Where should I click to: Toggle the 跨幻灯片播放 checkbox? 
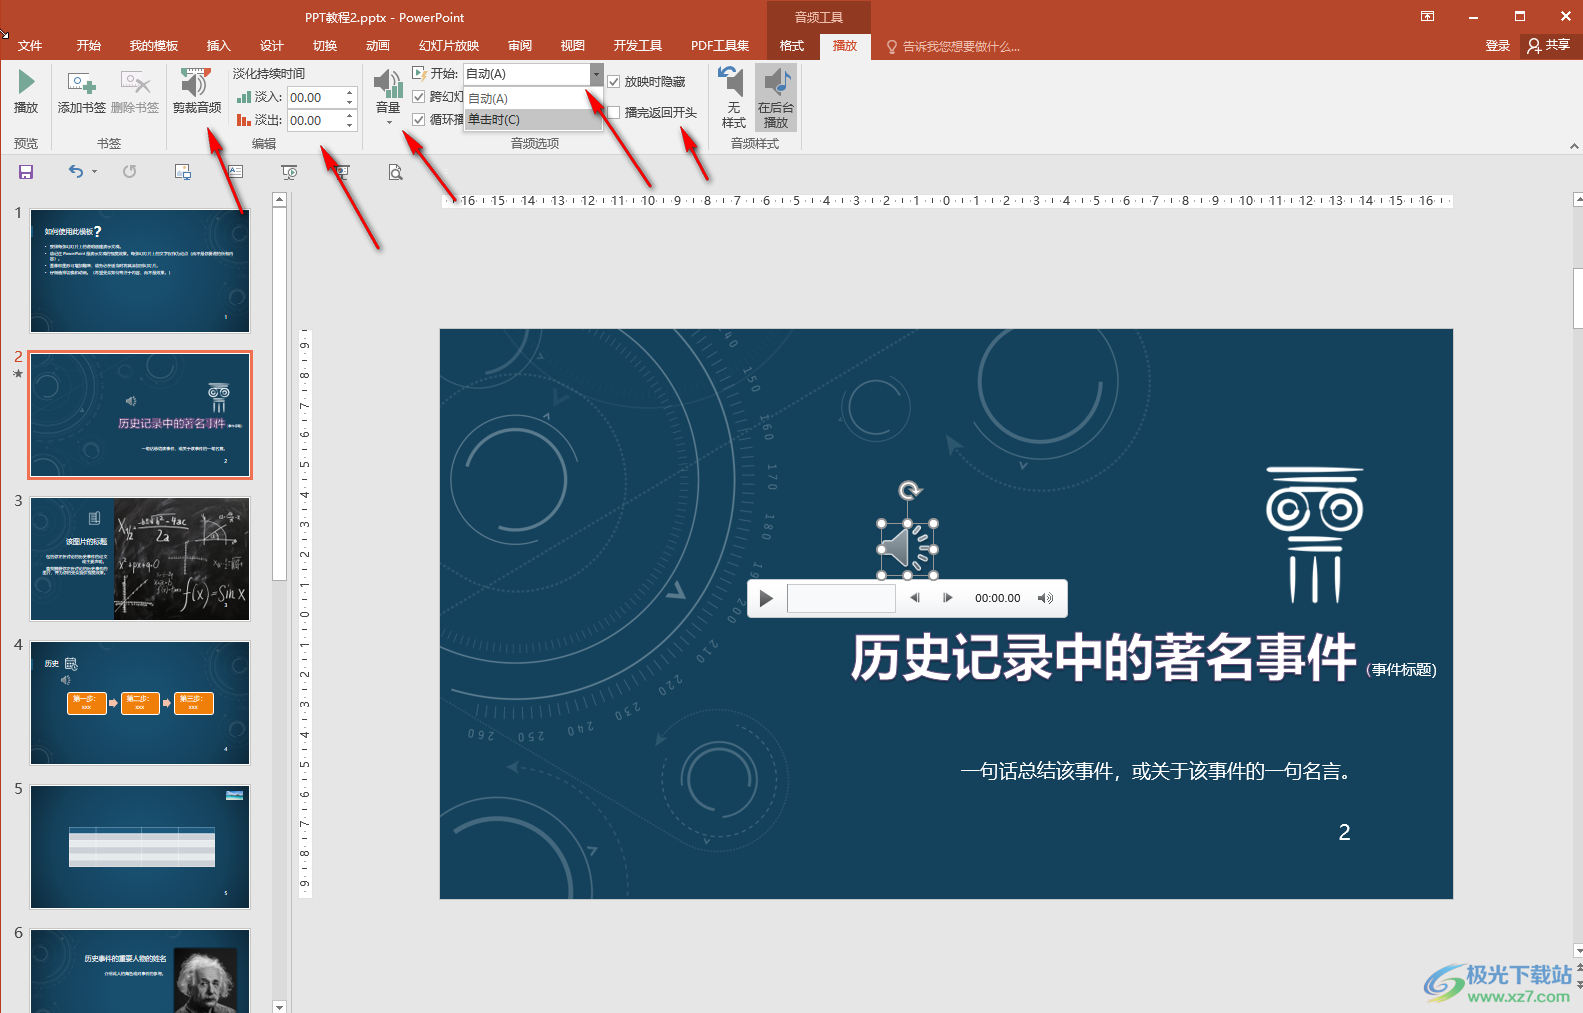419,97
